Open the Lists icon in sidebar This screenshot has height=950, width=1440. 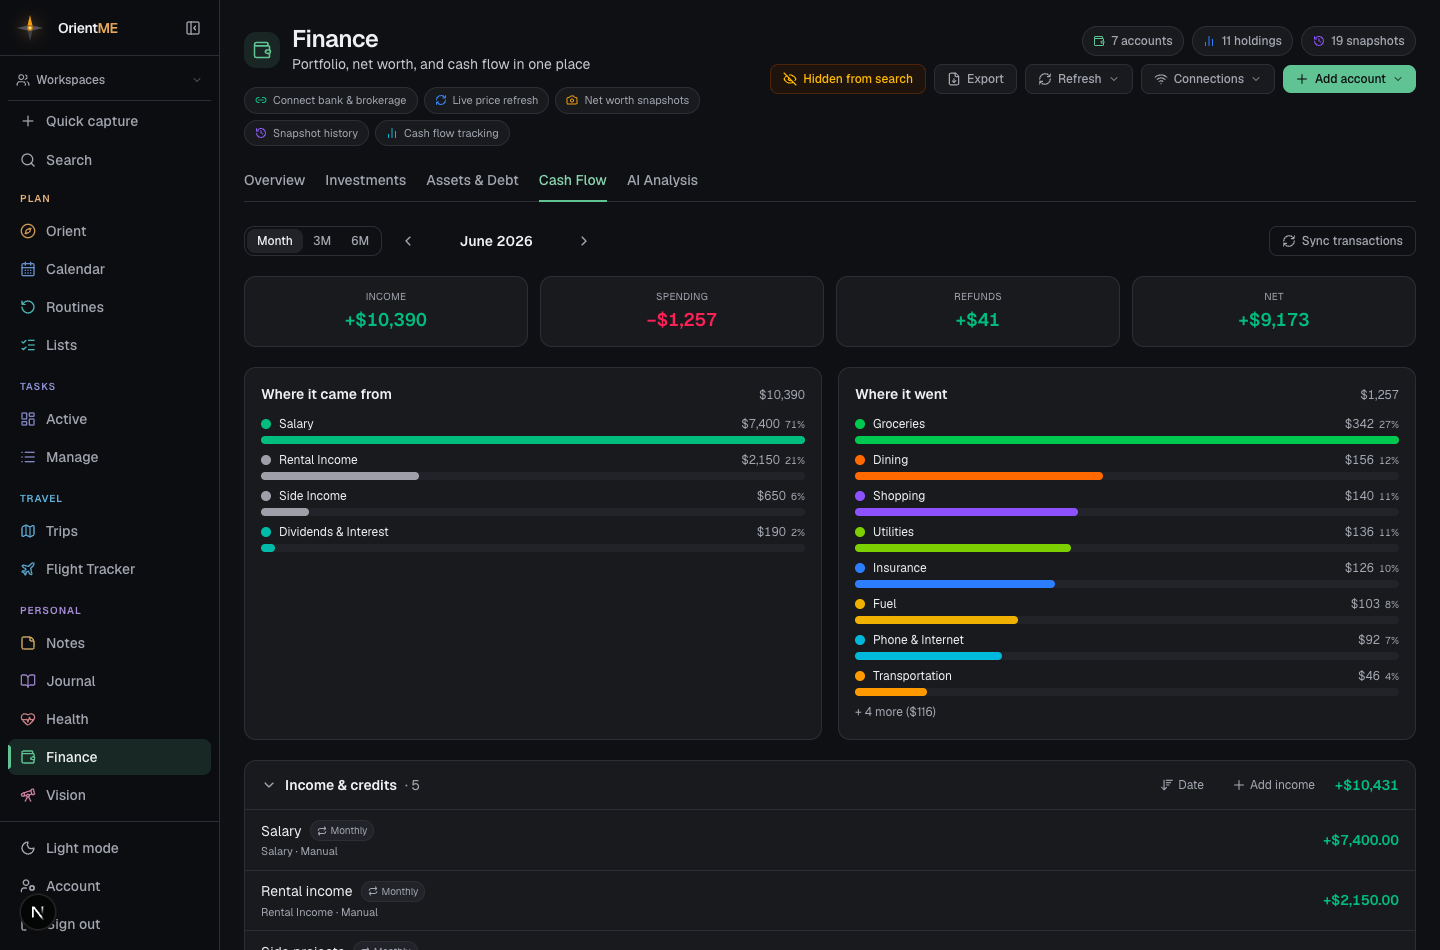click(28, 345)
